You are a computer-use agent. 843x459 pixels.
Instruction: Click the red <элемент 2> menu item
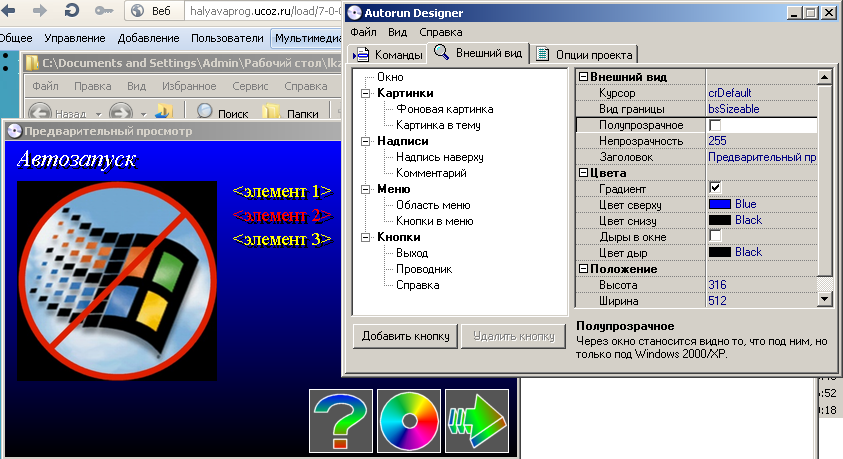[x=282, y=216]
